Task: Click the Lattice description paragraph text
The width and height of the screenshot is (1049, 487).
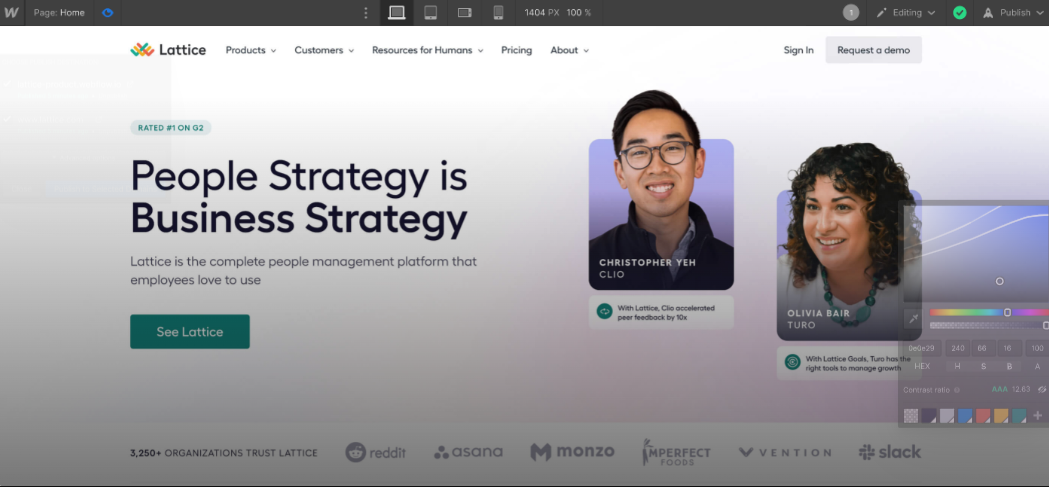Action: point(304,271)
